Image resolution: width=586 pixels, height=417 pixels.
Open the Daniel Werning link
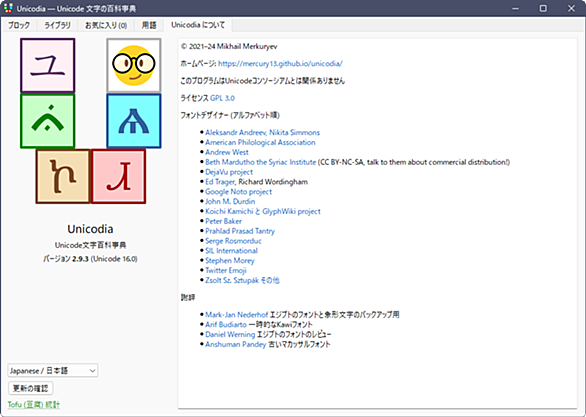230,334
